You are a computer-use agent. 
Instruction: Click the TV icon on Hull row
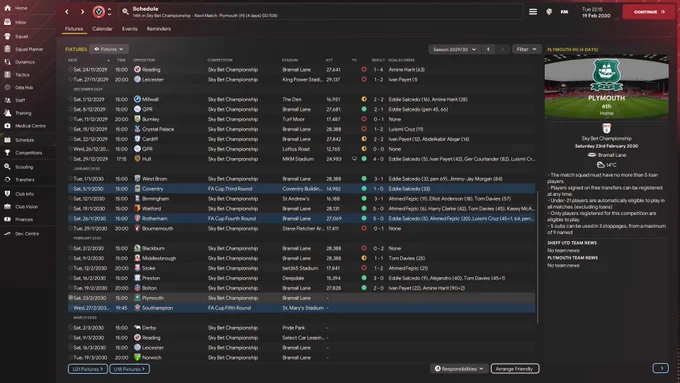(354, 159)
